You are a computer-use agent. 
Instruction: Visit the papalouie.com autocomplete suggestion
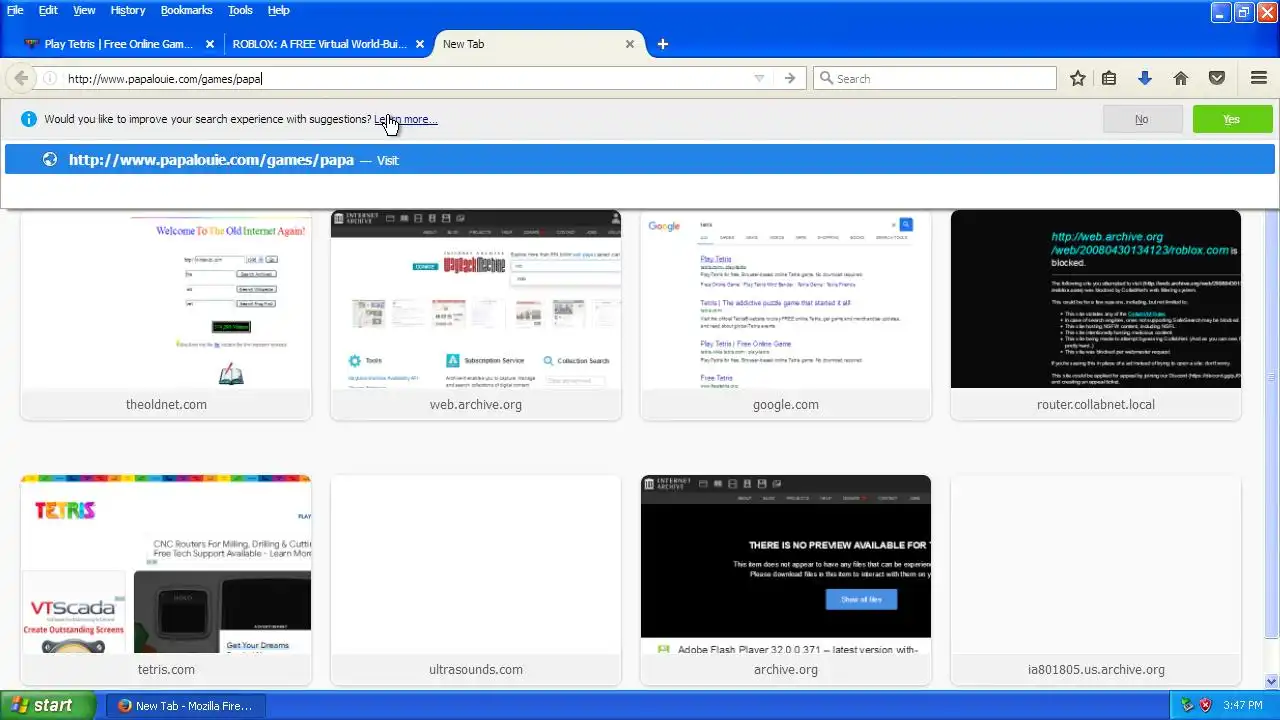(x=640, y=160)
